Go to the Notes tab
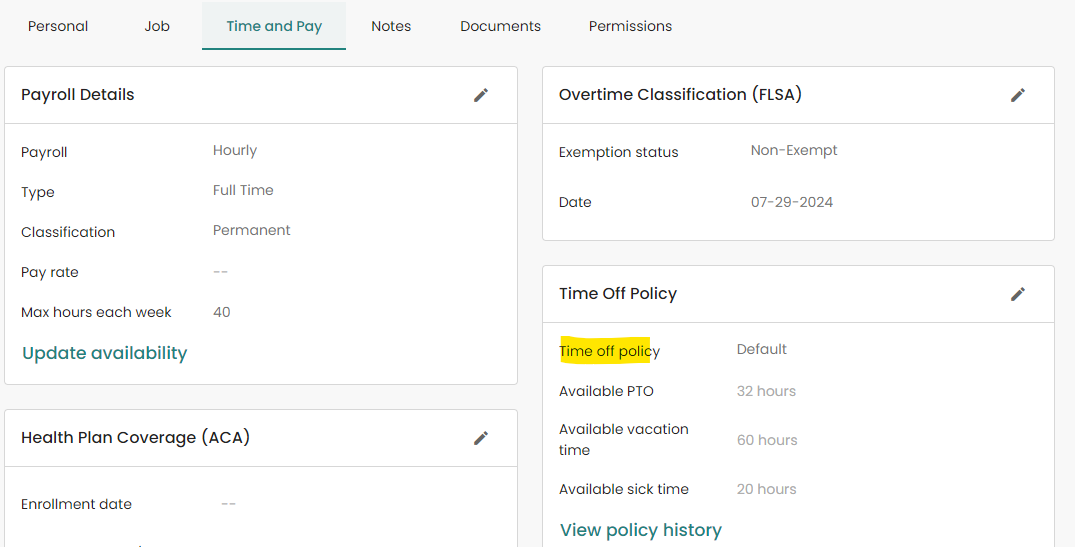 pos(391,26)
